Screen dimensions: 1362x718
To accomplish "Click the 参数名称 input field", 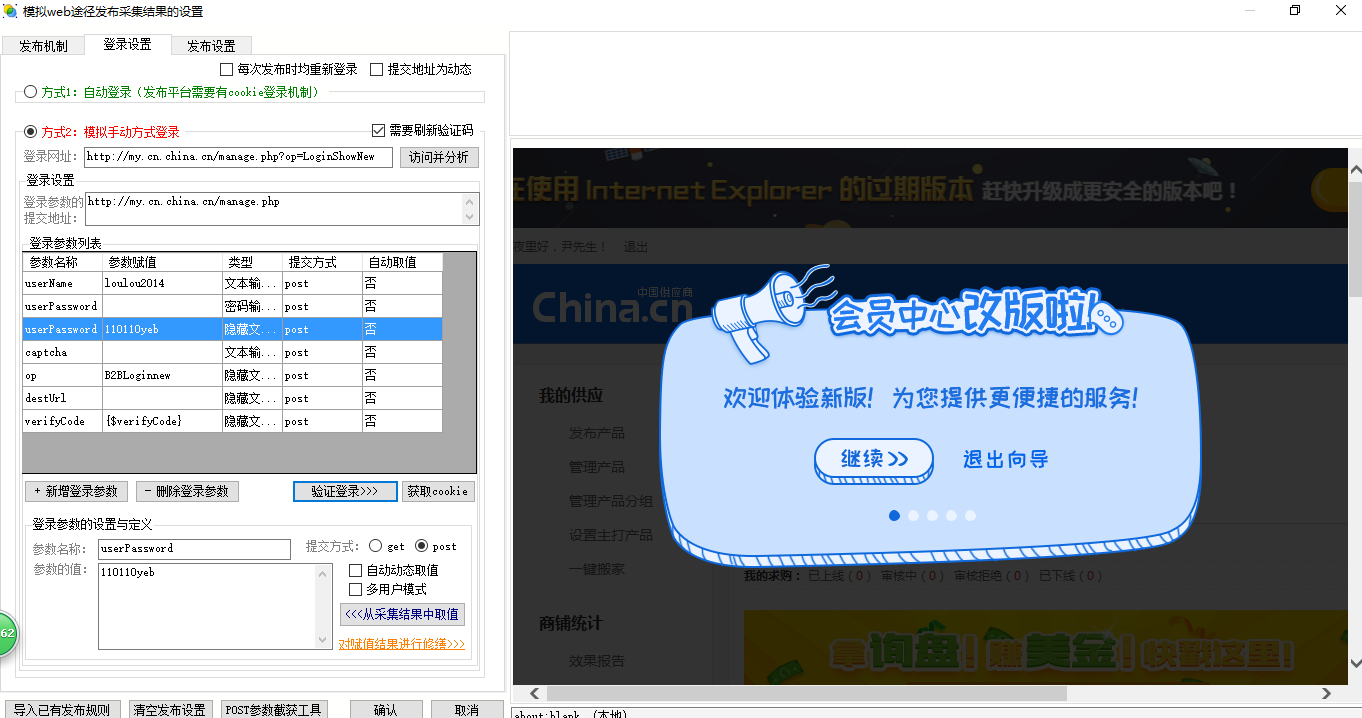I will click(x=194, y=549).
